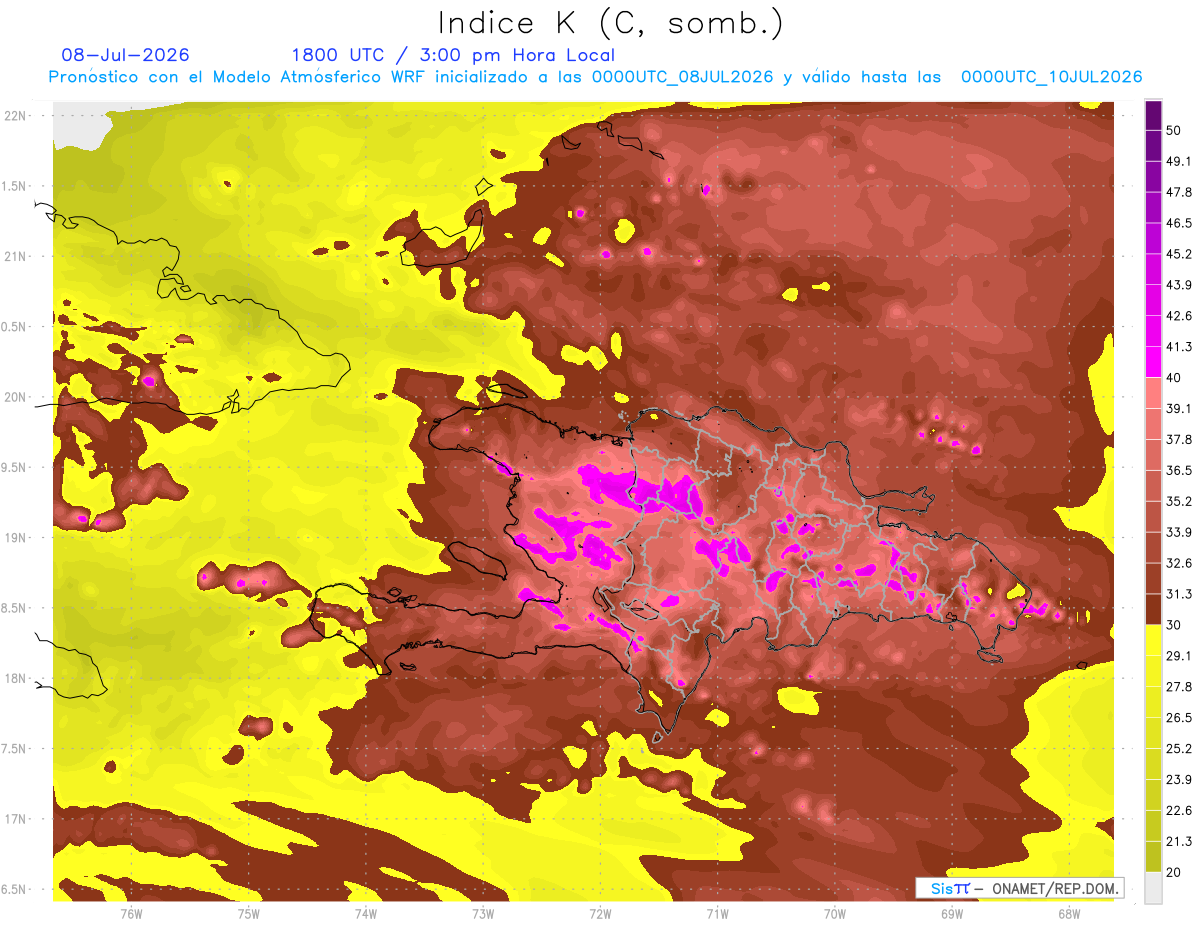Click the "Indice K (C, somb.)" map title
This screenshot has width=1200, height=927.
(x=610, y=23)
